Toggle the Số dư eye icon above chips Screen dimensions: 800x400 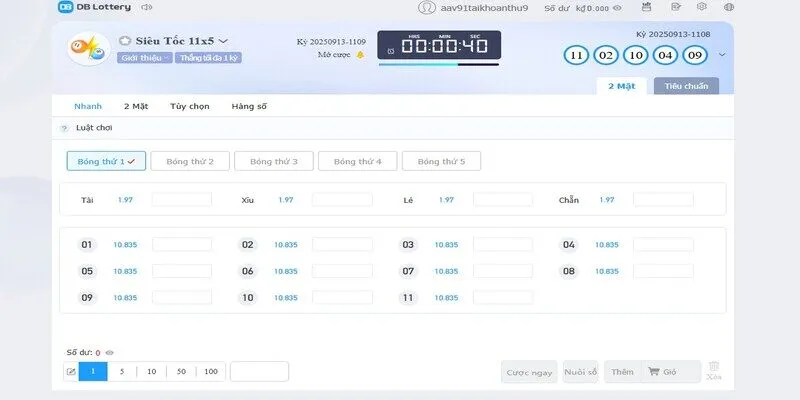110,353
